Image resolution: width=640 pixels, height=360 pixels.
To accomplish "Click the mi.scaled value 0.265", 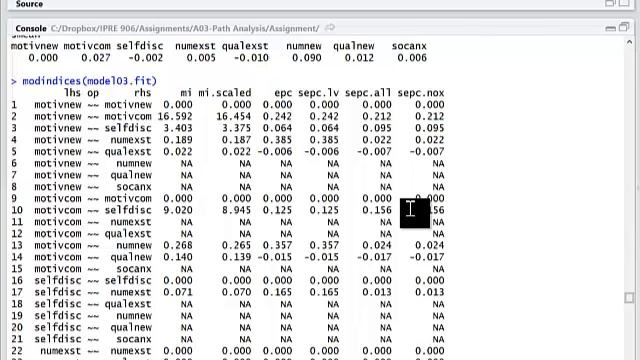I will click(236, 245).
